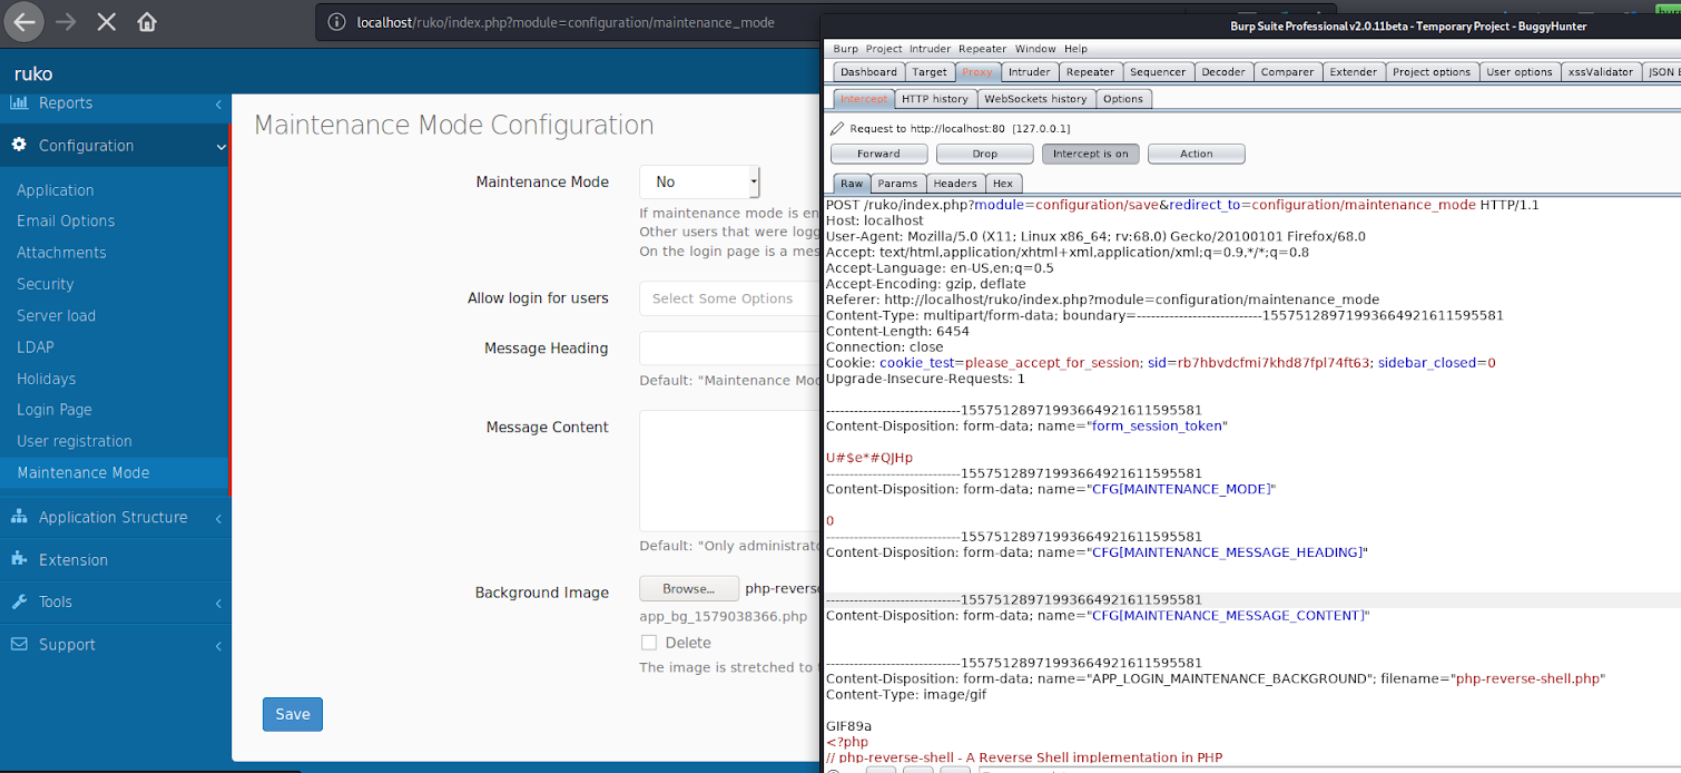The width and height of the screenshot is (1681, 773).
Task: Save the maintenance mode configuration
Action: click(292, 714)
